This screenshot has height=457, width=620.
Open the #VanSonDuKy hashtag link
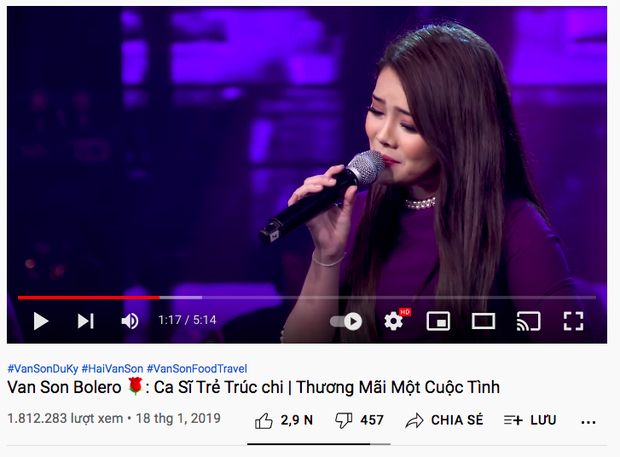pos(43,369)
